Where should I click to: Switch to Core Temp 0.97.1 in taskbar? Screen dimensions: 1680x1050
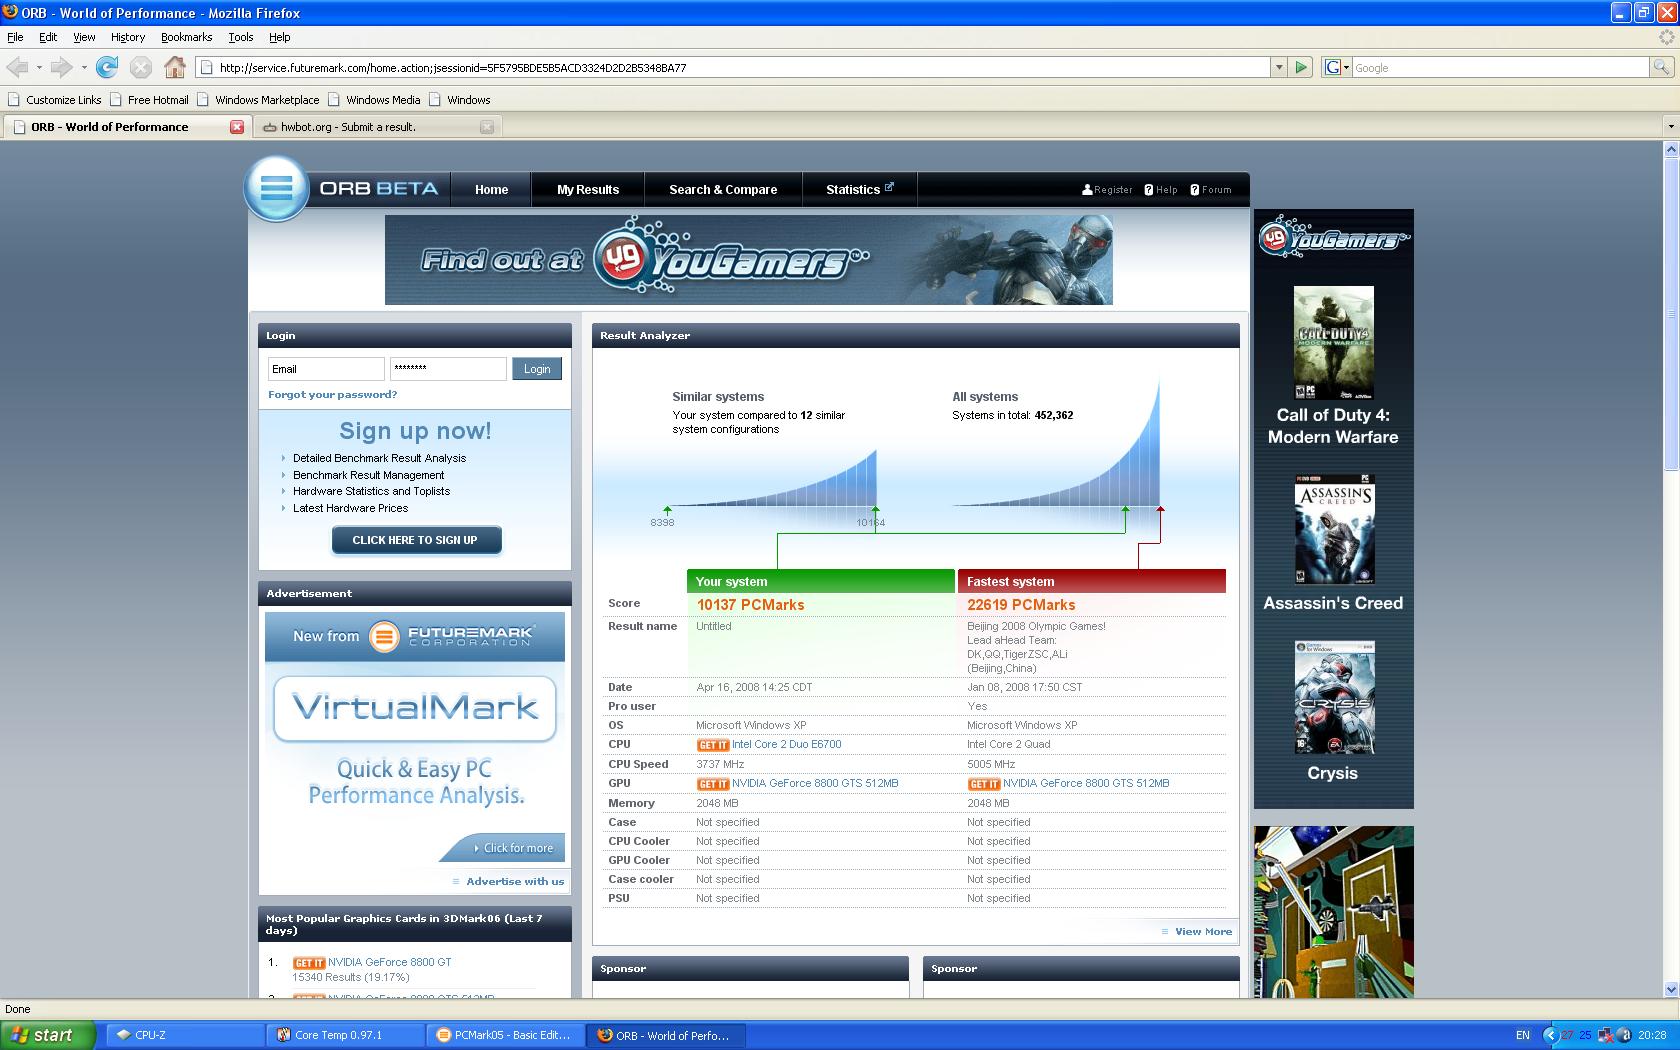click(x=347, y=1035)
